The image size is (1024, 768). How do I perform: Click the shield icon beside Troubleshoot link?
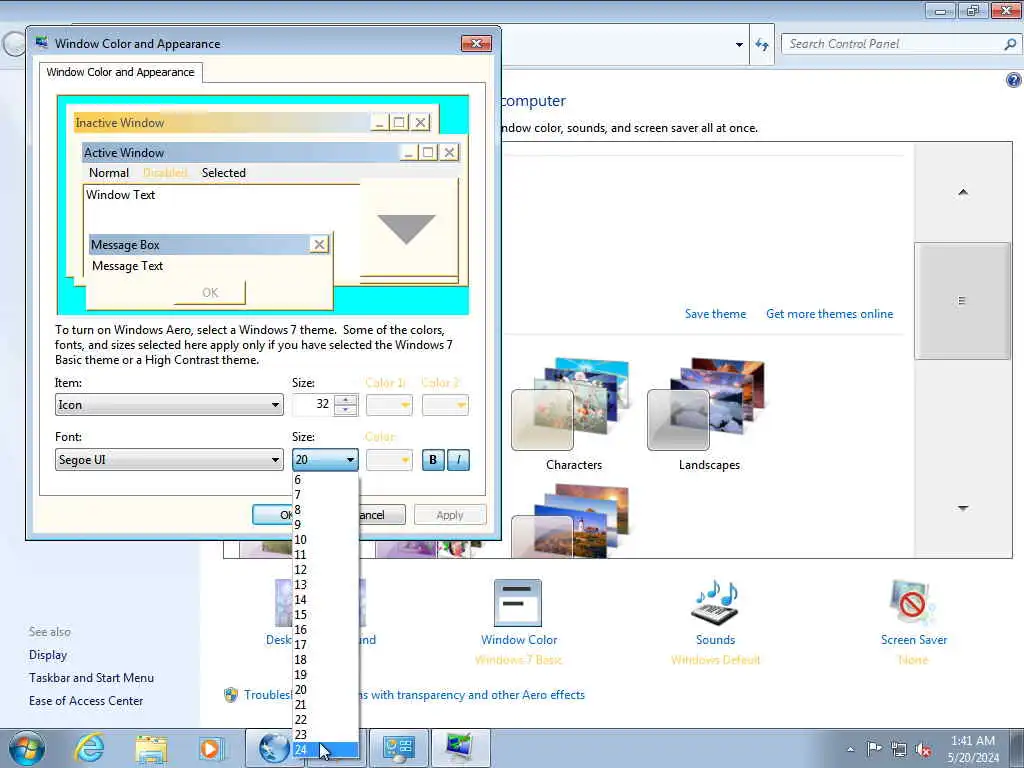pyautogui.click(x=231, y=695)
